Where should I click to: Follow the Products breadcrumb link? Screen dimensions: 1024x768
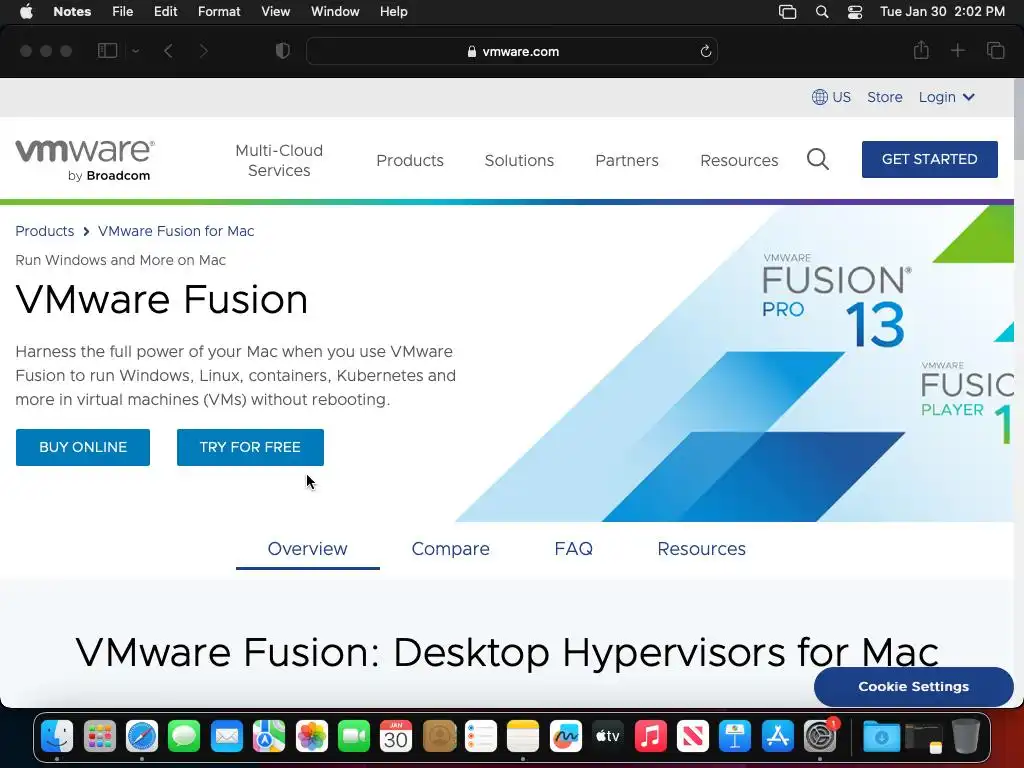pyautogui.click(x=44, y=231)
